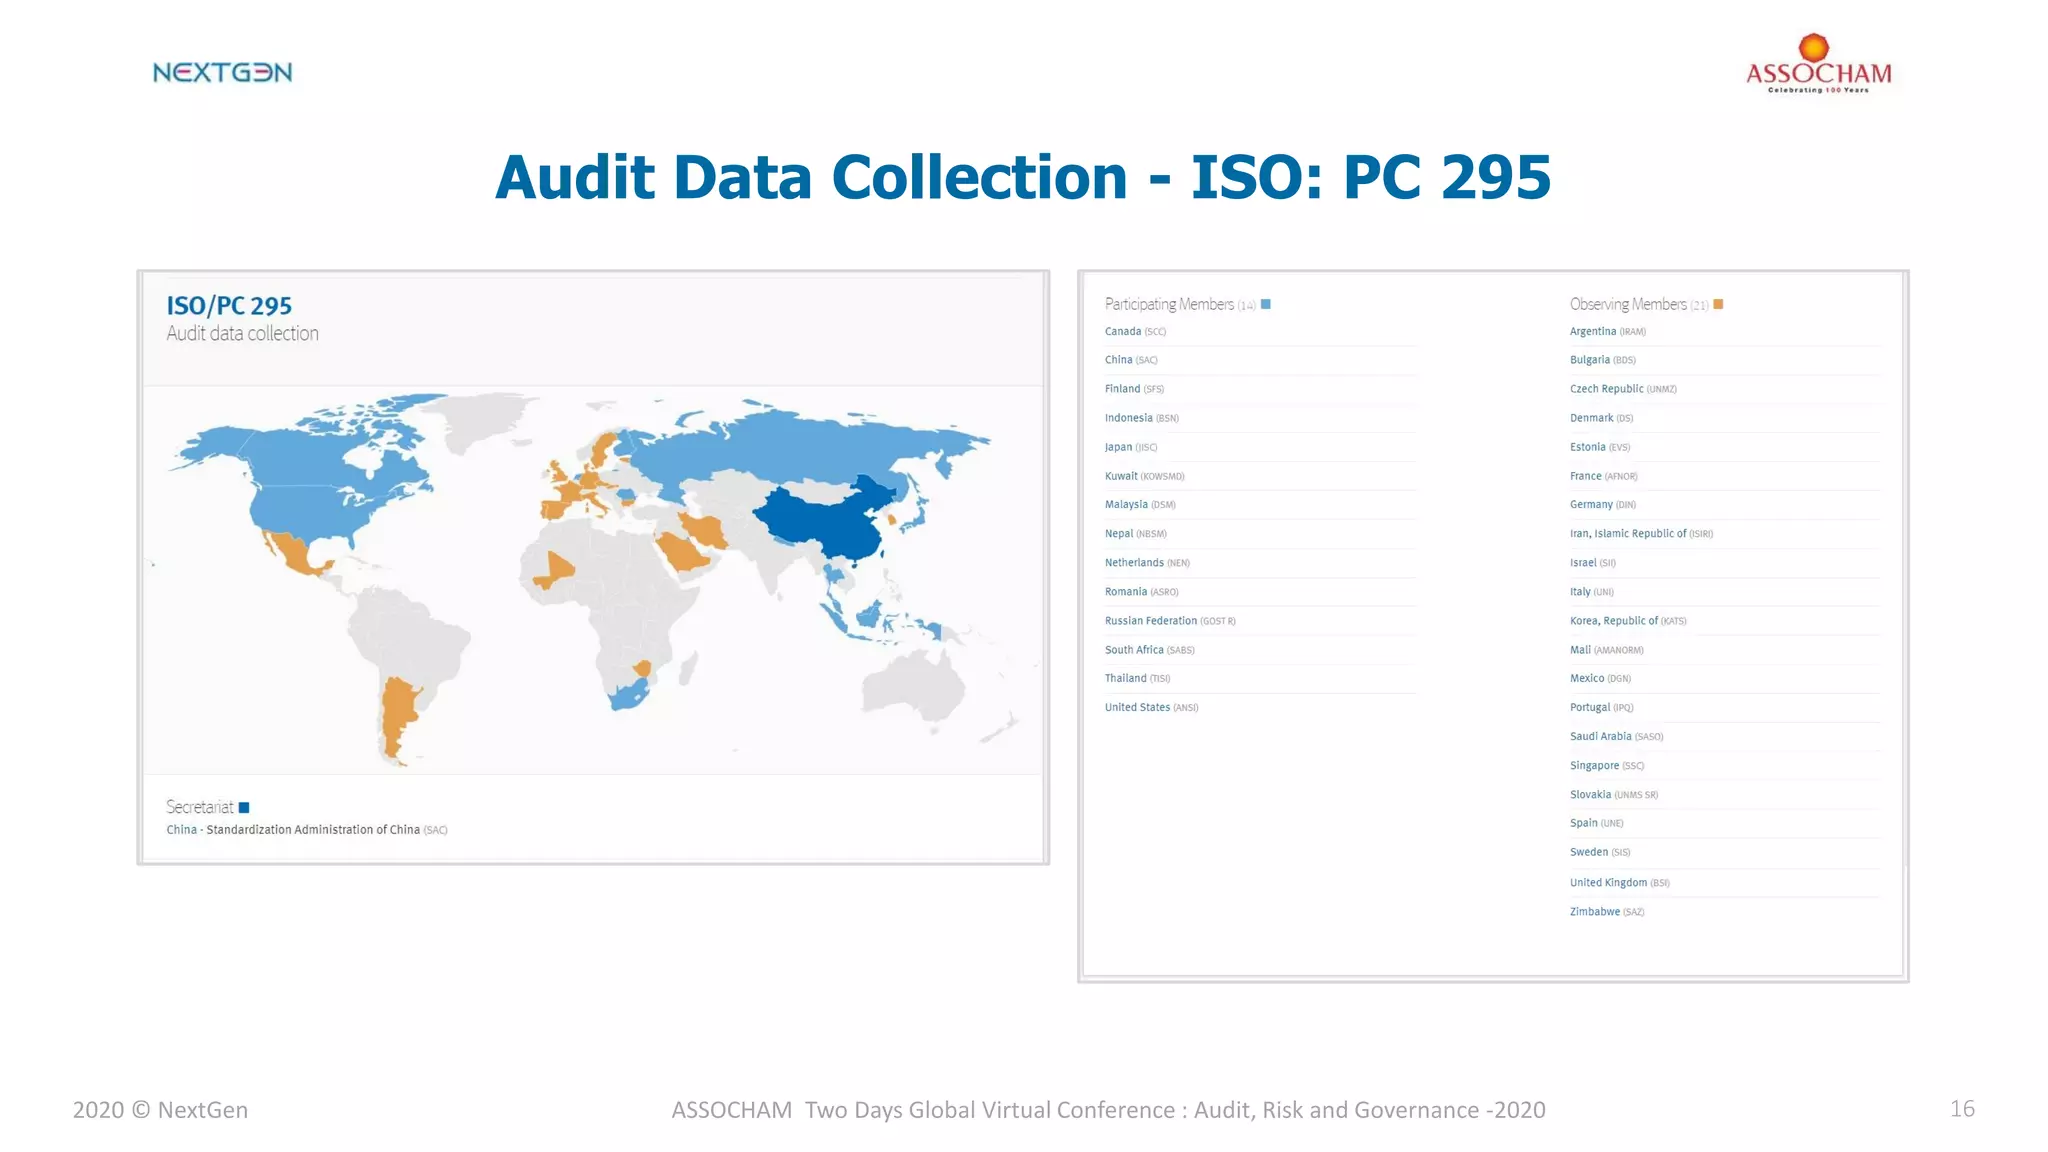Click the world map thumbnail
This screenshot has height=1152, width=2048.
tap(593, 580)
